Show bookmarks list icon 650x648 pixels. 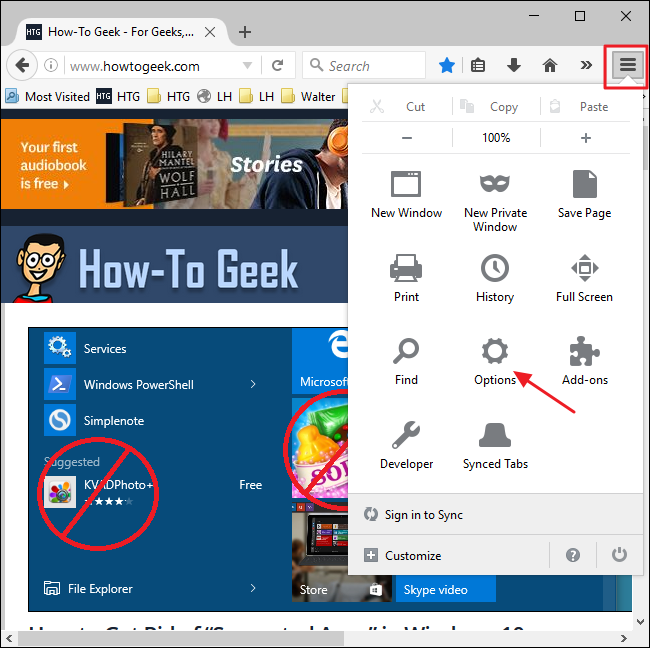click(478, 65)
